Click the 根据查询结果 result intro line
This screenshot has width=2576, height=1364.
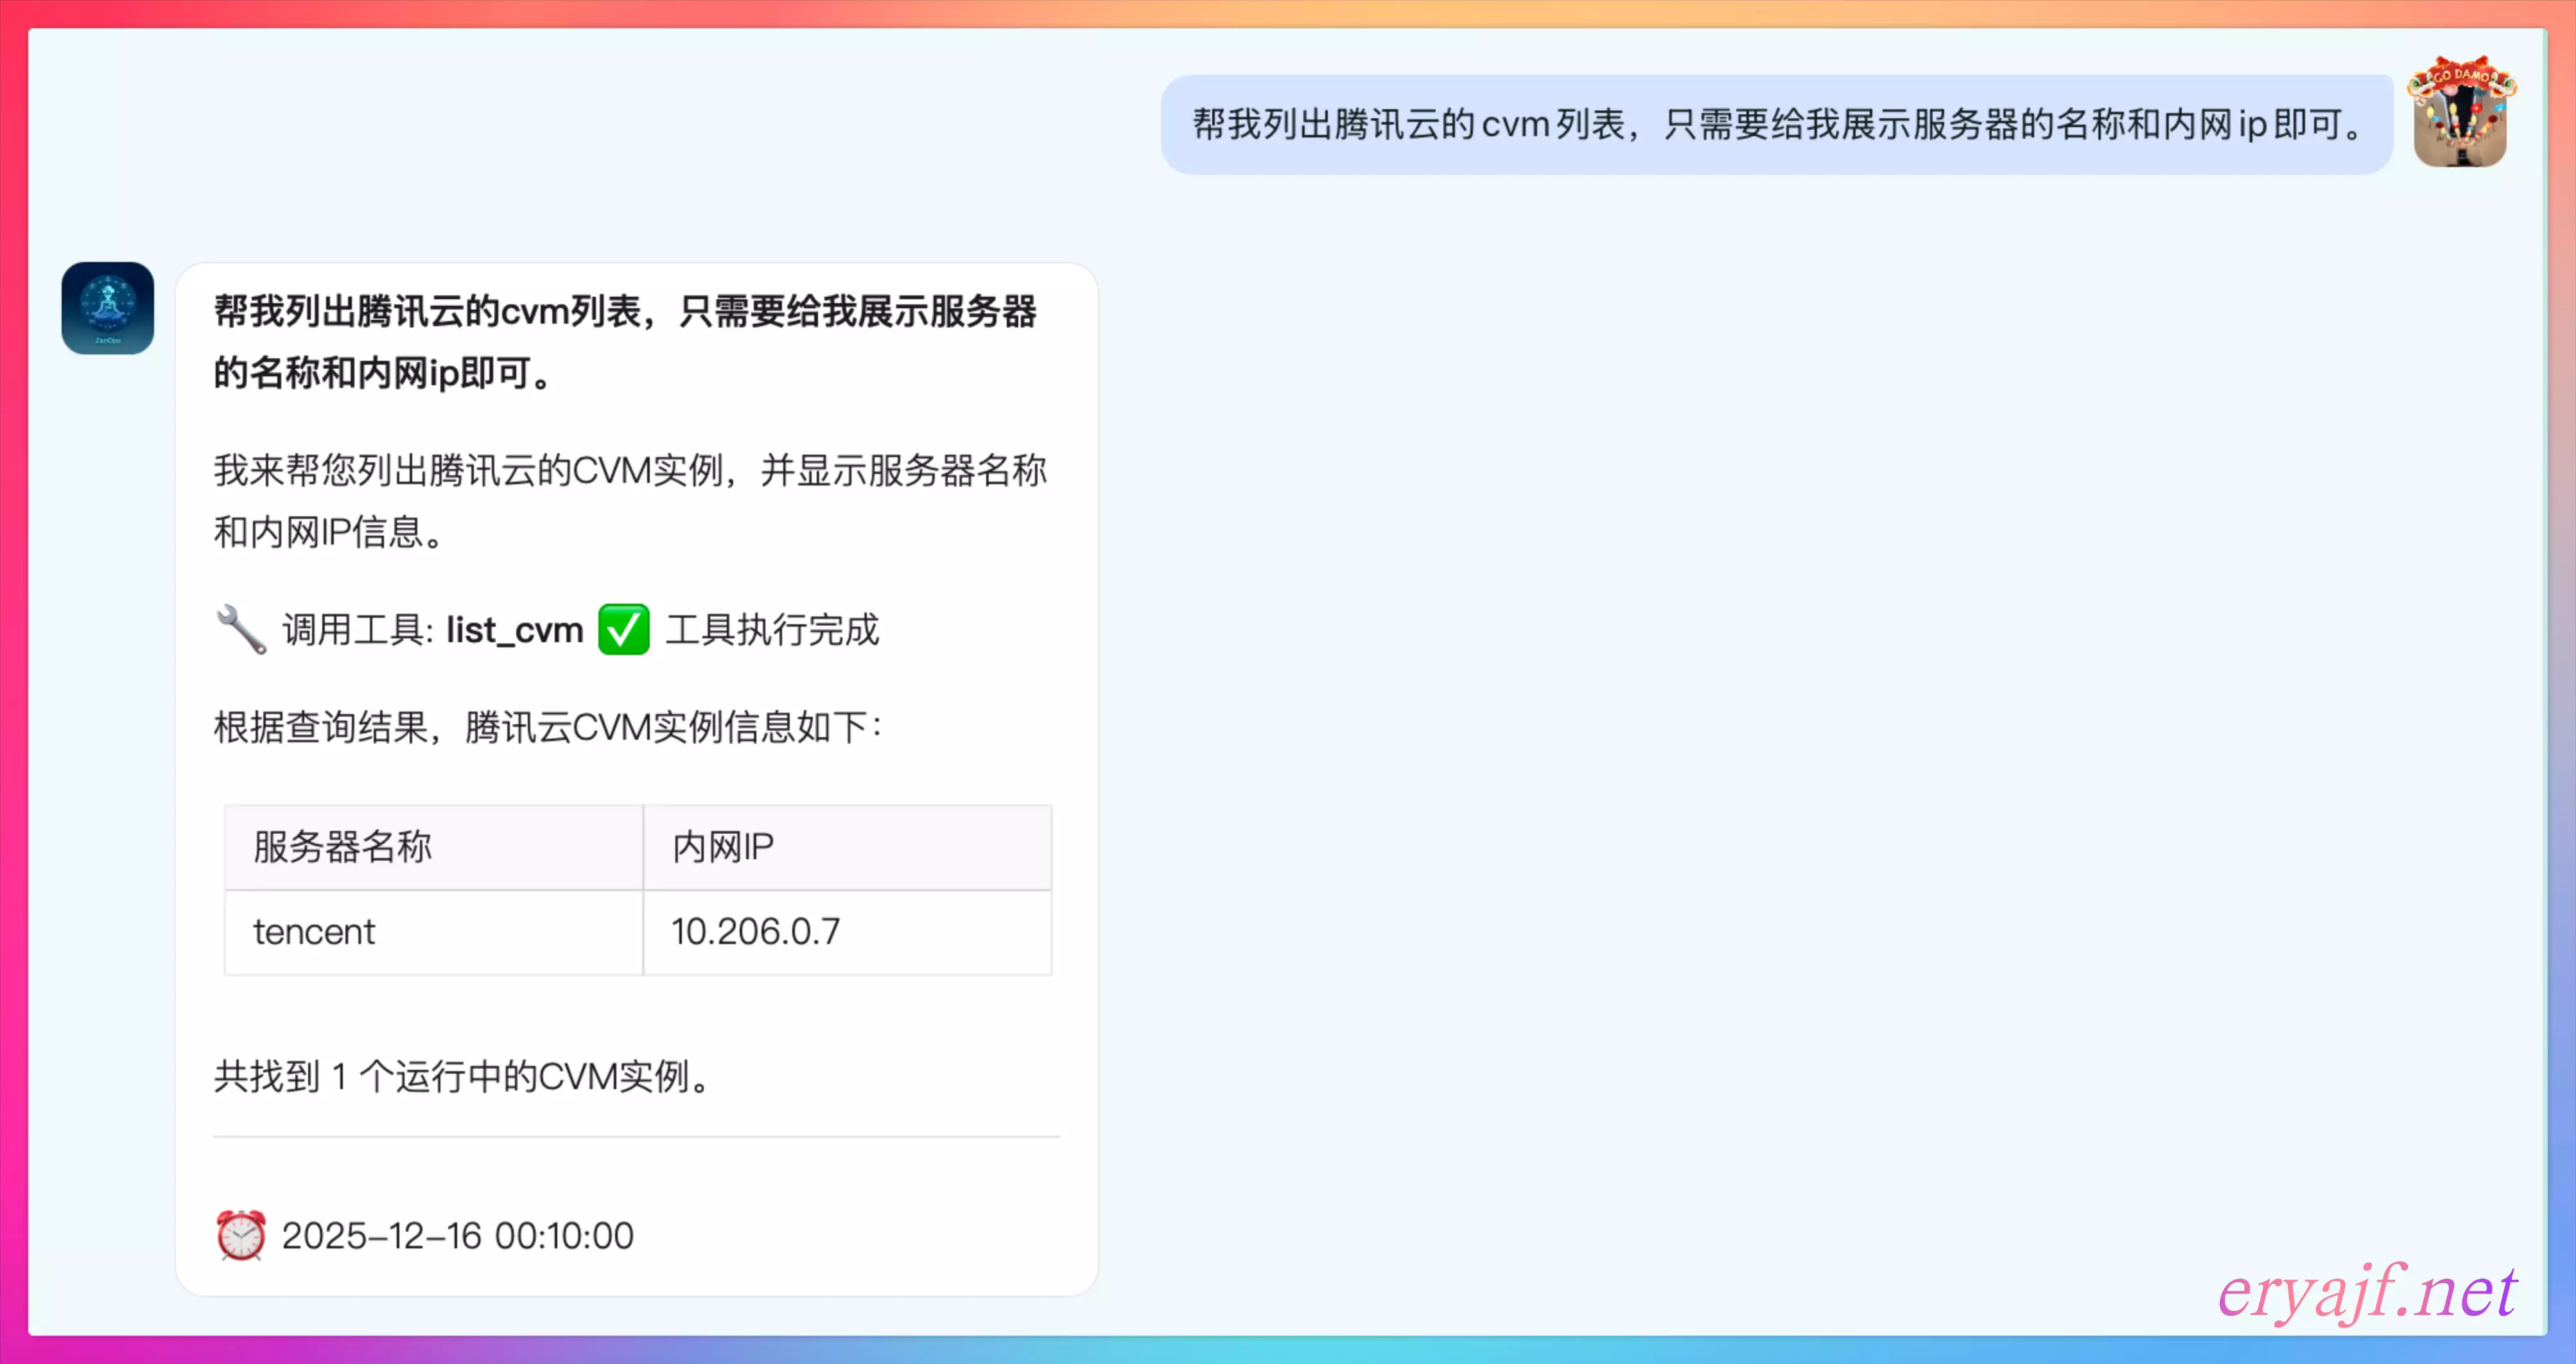coord(547,727)
